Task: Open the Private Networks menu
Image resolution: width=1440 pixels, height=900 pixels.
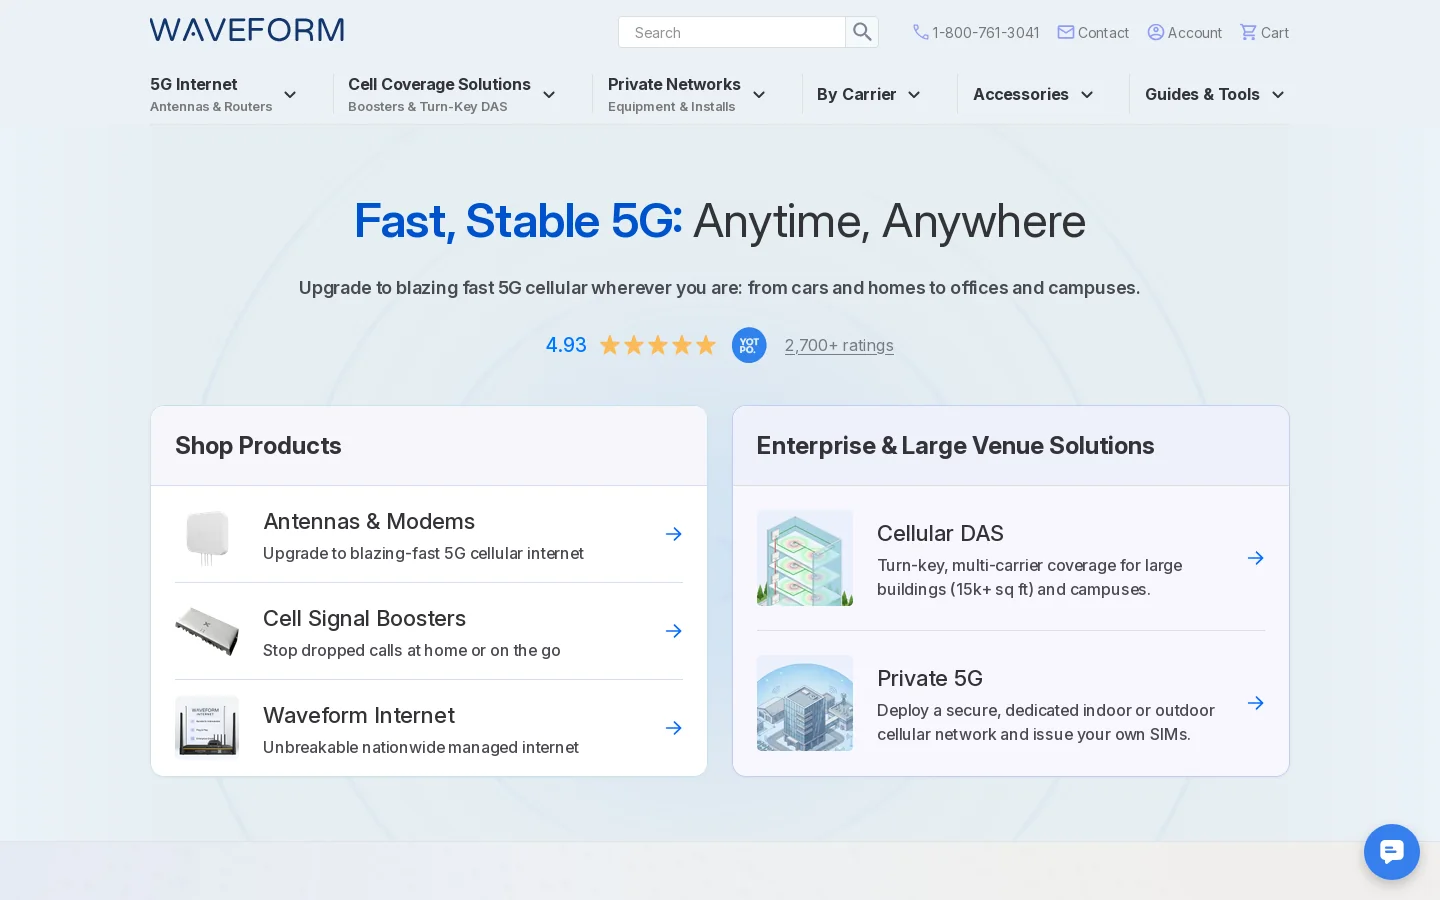Action: [674, 94]
